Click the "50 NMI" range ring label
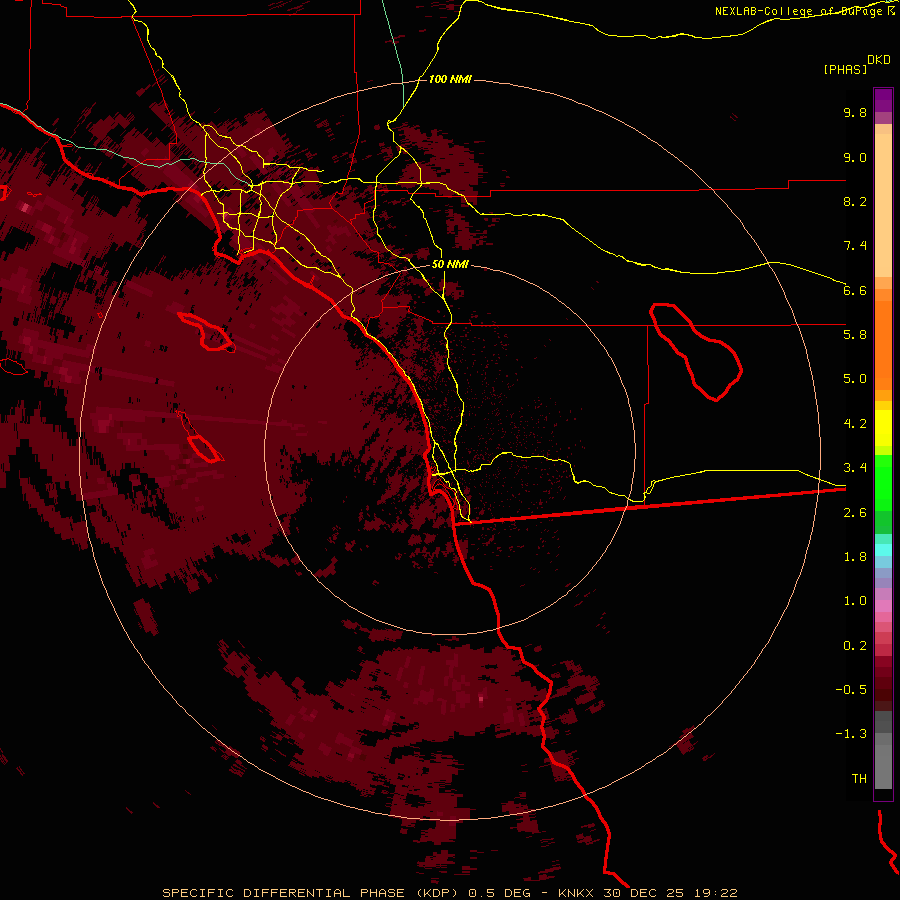The image size is (900, 900). point(450,264)
